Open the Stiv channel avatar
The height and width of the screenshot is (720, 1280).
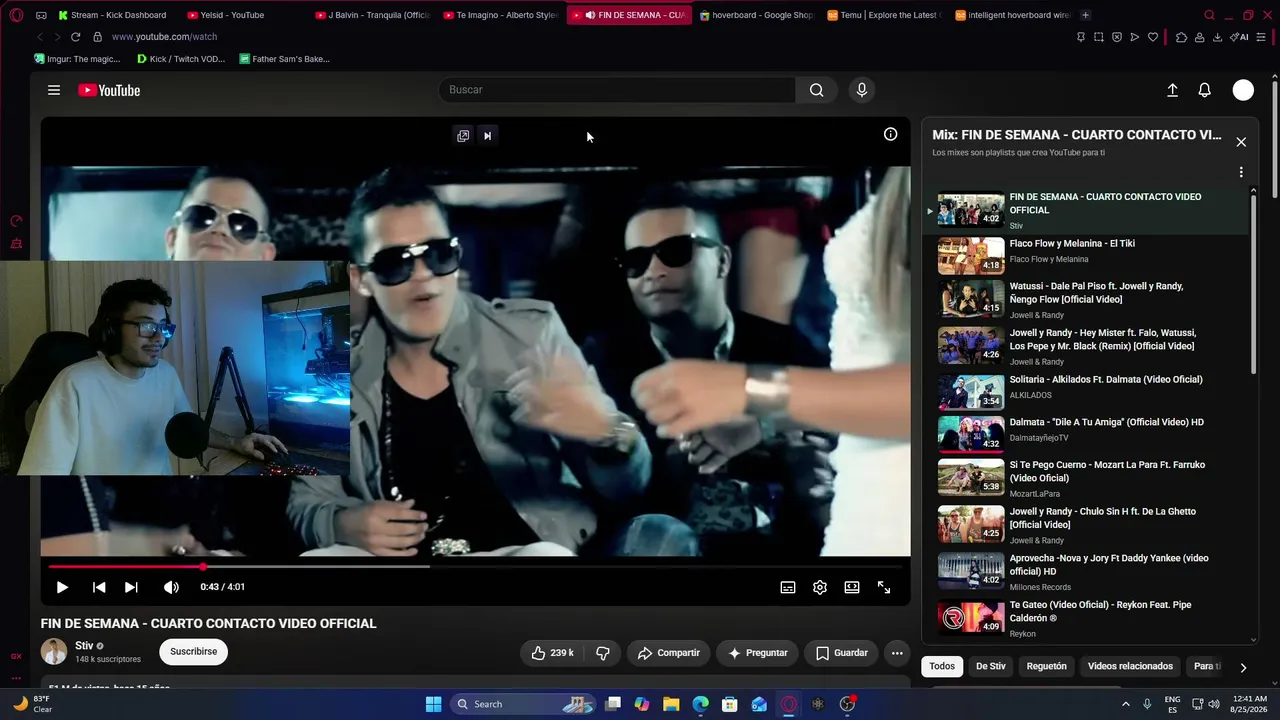pyautogui.click(x=54, y=652)
